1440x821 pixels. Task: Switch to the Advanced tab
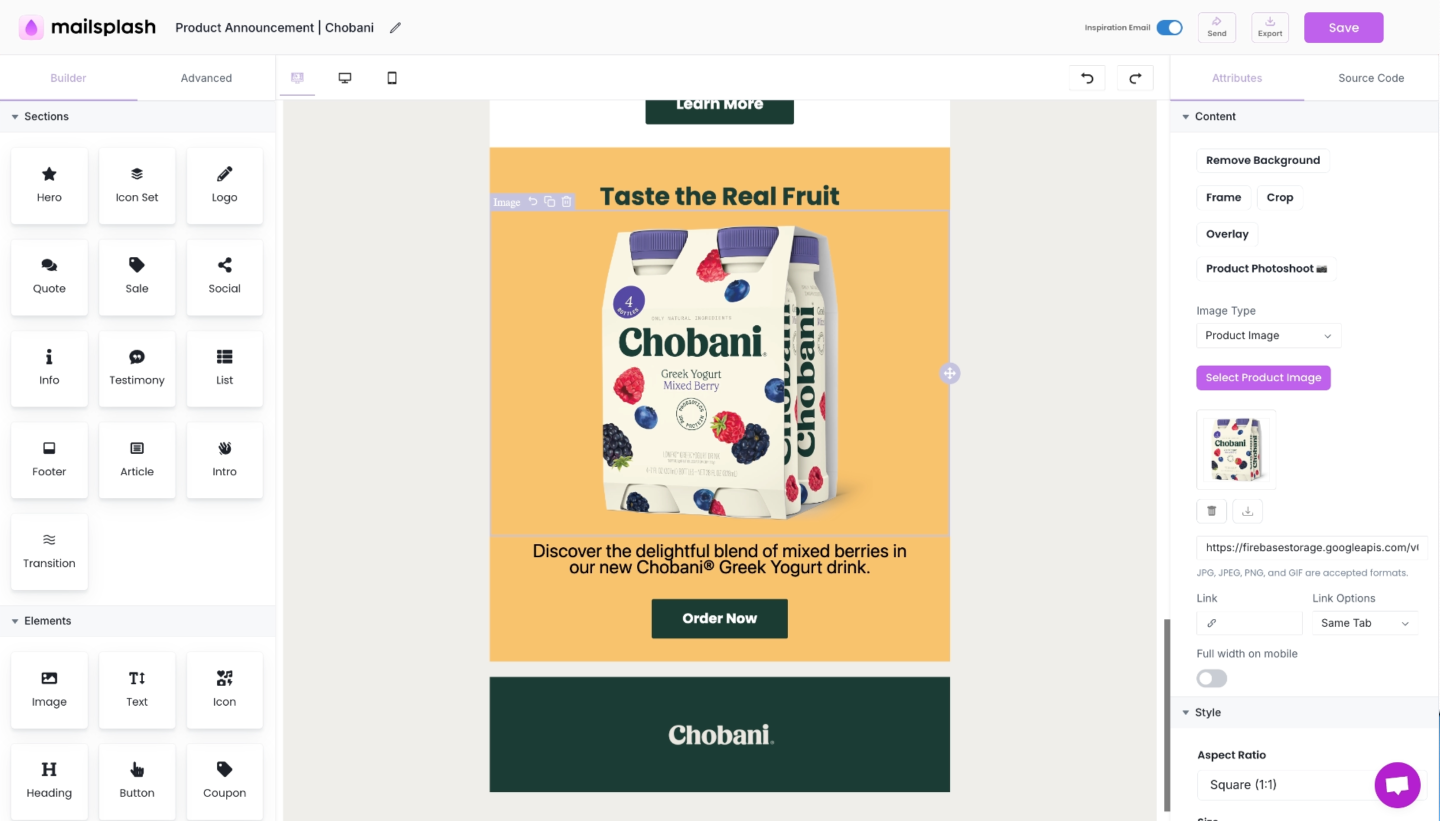(x=206, y=78)
